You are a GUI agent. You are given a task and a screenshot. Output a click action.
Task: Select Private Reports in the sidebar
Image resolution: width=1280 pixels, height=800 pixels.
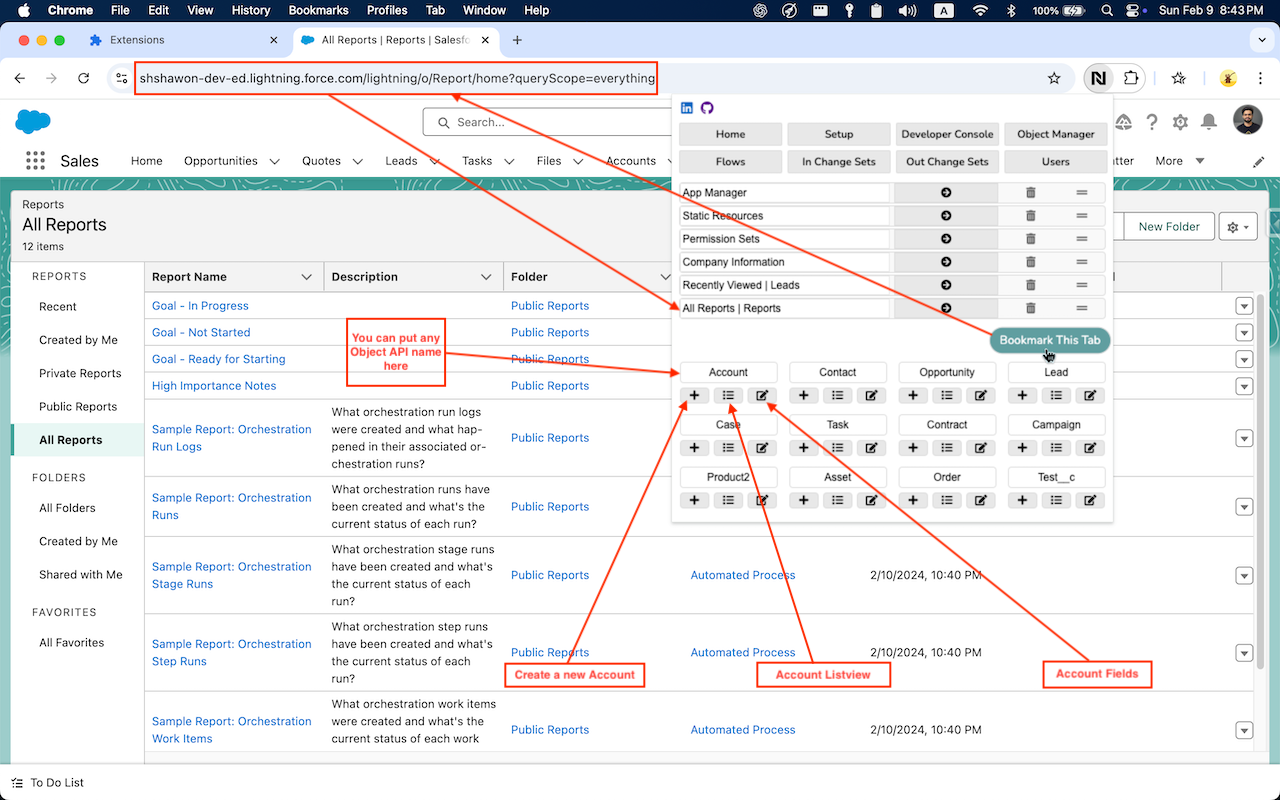click(x=80, y=373)
